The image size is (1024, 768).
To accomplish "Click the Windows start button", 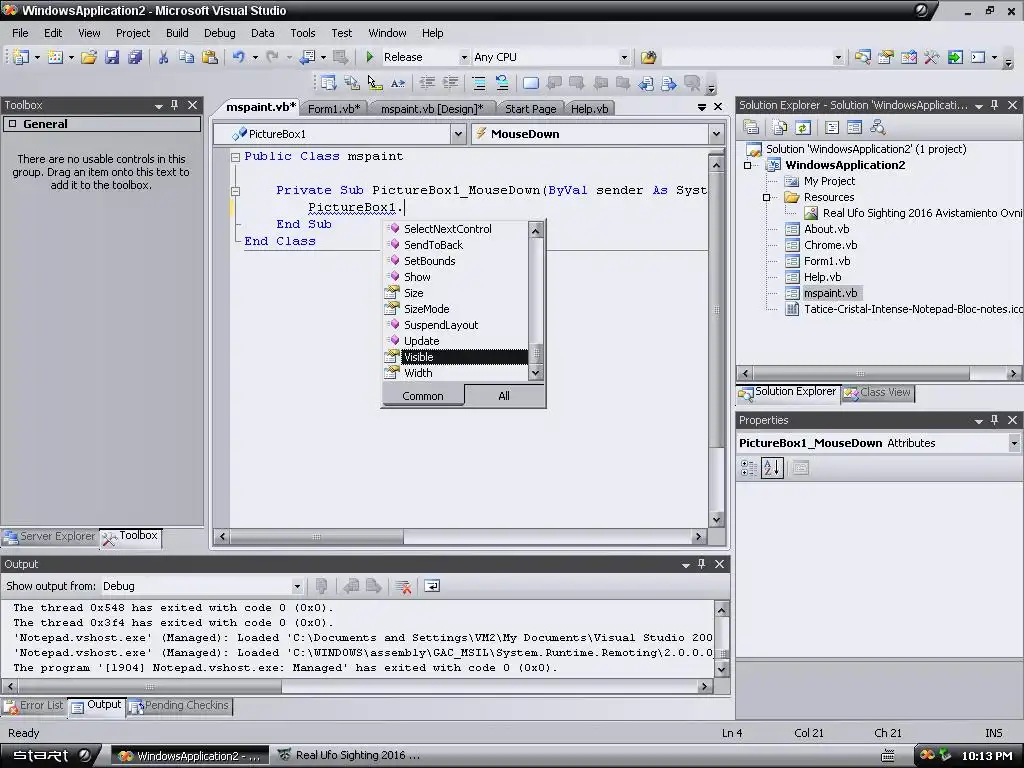I will (51, 756).
